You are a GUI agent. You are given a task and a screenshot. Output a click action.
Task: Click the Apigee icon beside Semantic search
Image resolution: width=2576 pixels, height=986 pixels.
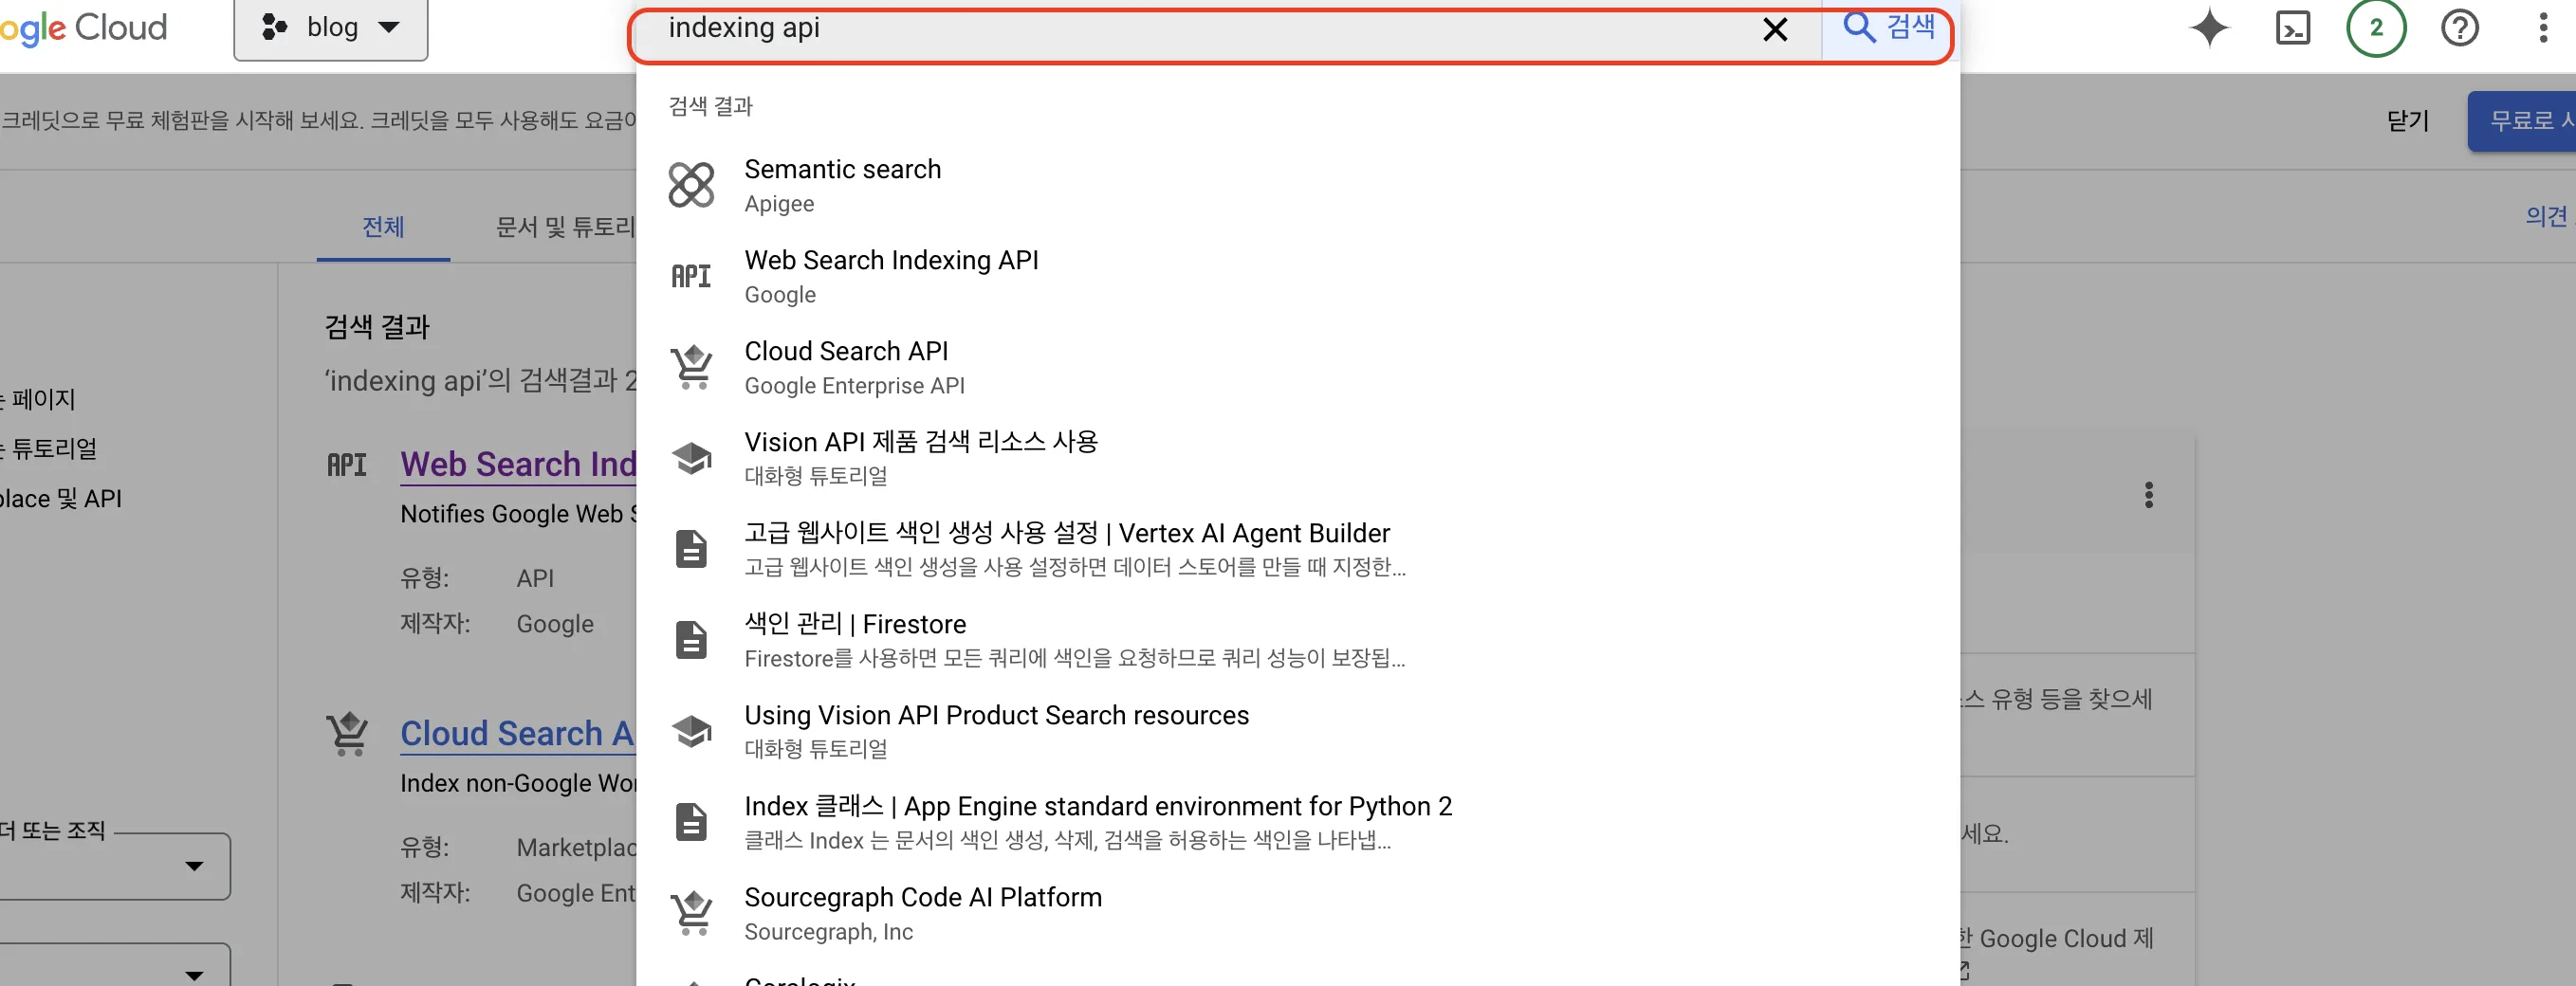point(691,186)
